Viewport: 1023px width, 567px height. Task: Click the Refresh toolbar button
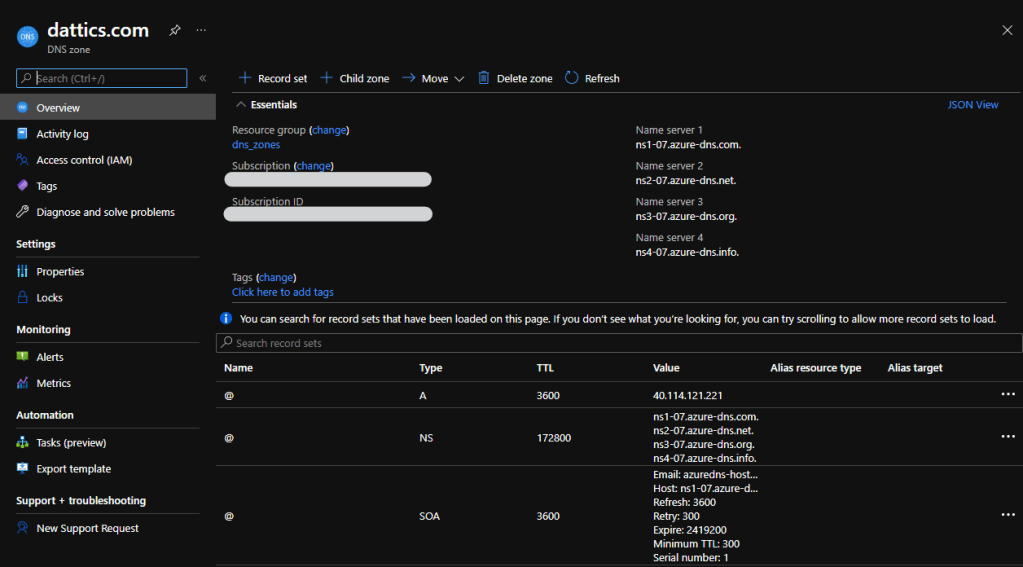point(592,78)
